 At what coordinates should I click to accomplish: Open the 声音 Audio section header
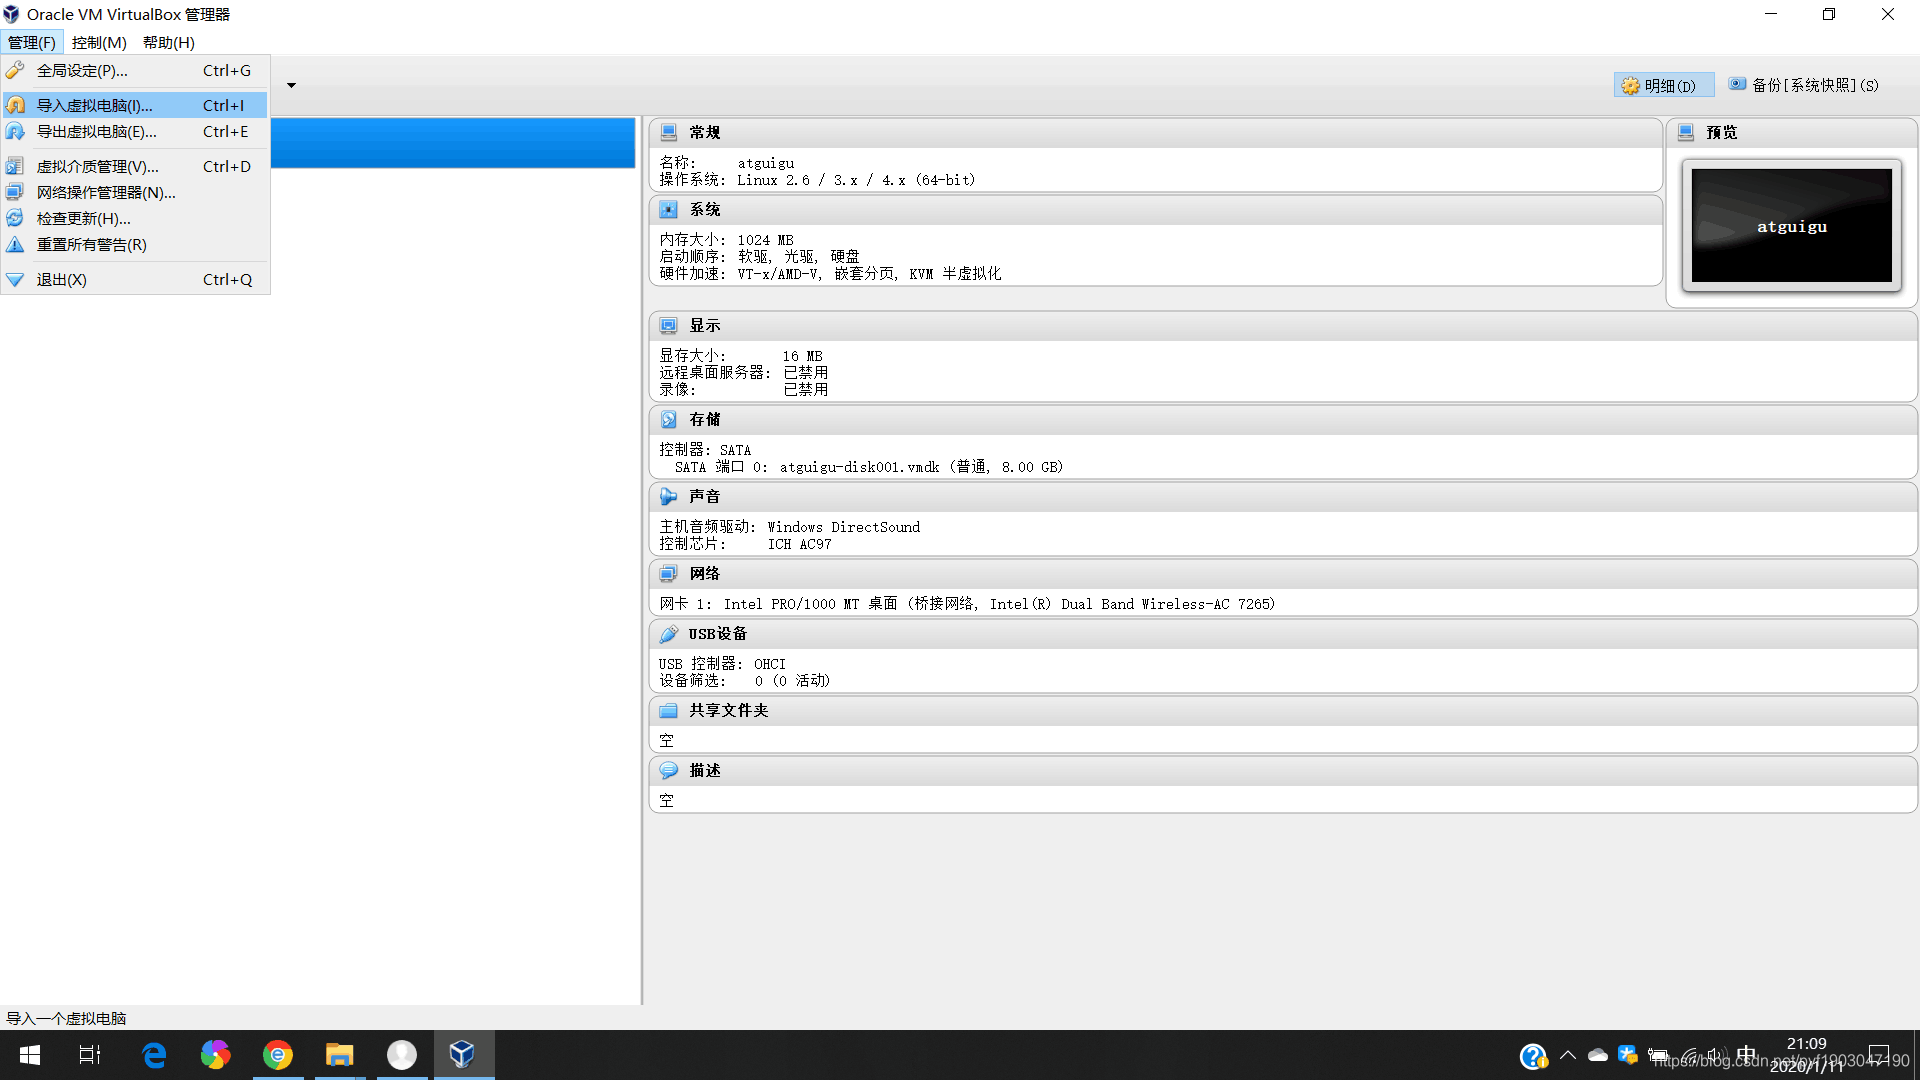coord(1283,497)
